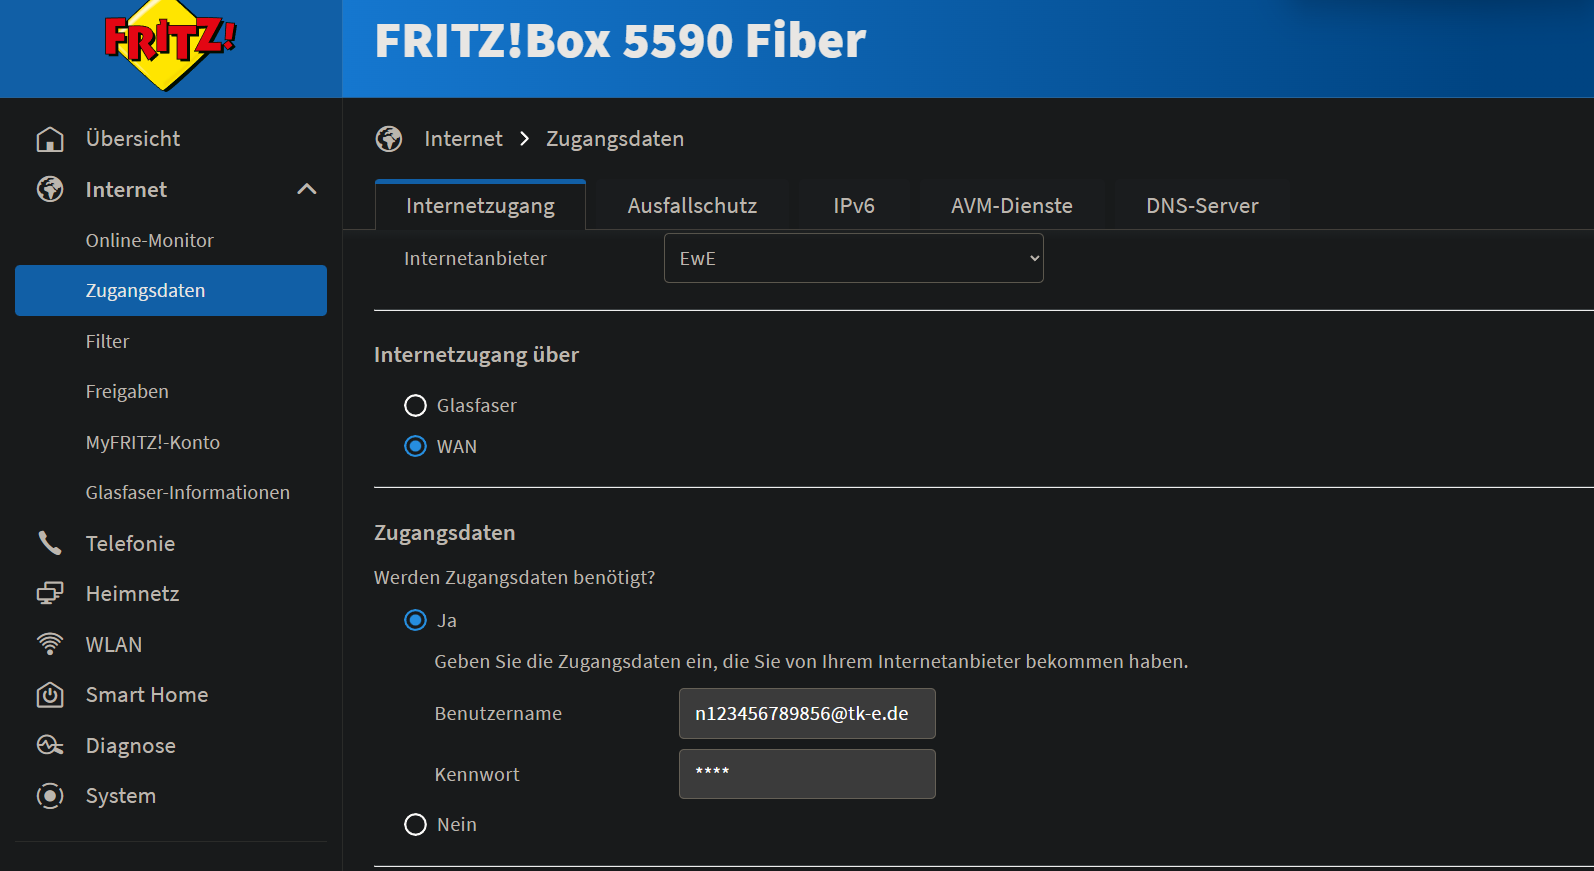Select the WAN radio option
The height and width of the screenshot is (871, 1594).
415,446
